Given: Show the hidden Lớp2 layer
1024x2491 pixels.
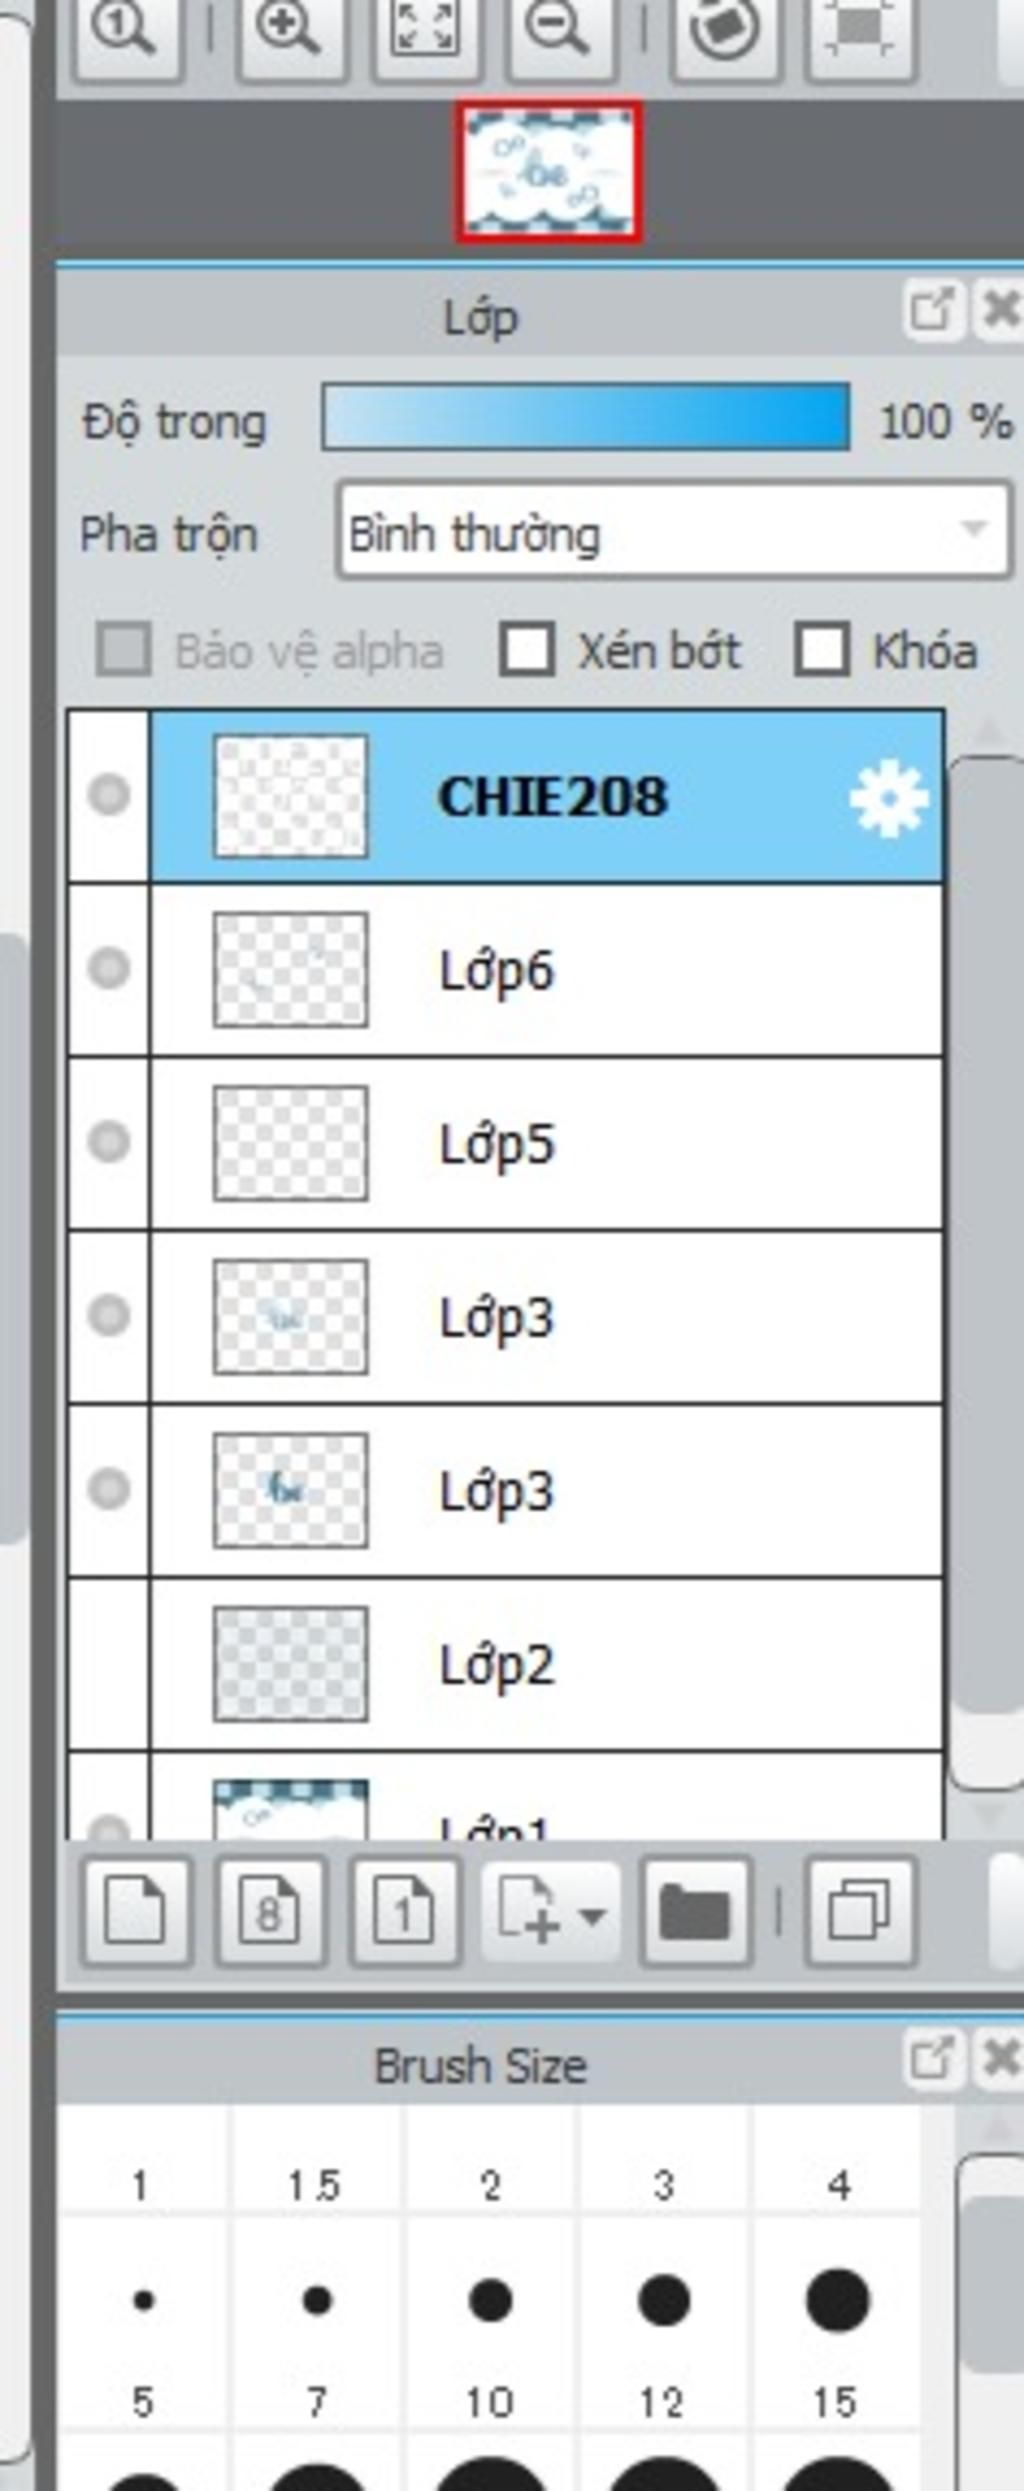Looking at the screenshot, I should pos(109,1664).
